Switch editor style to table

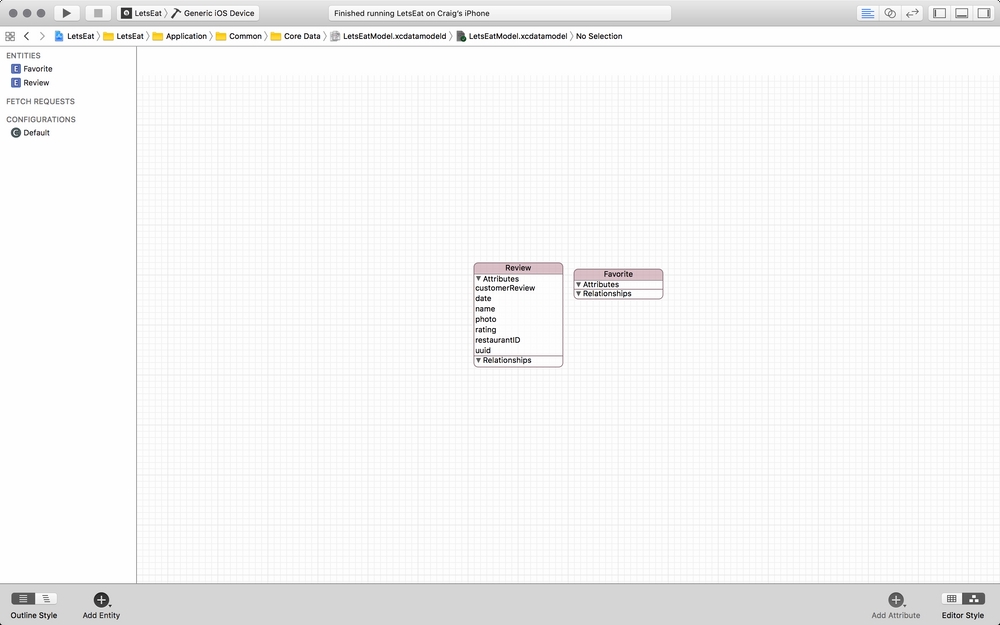pos(952,598)
